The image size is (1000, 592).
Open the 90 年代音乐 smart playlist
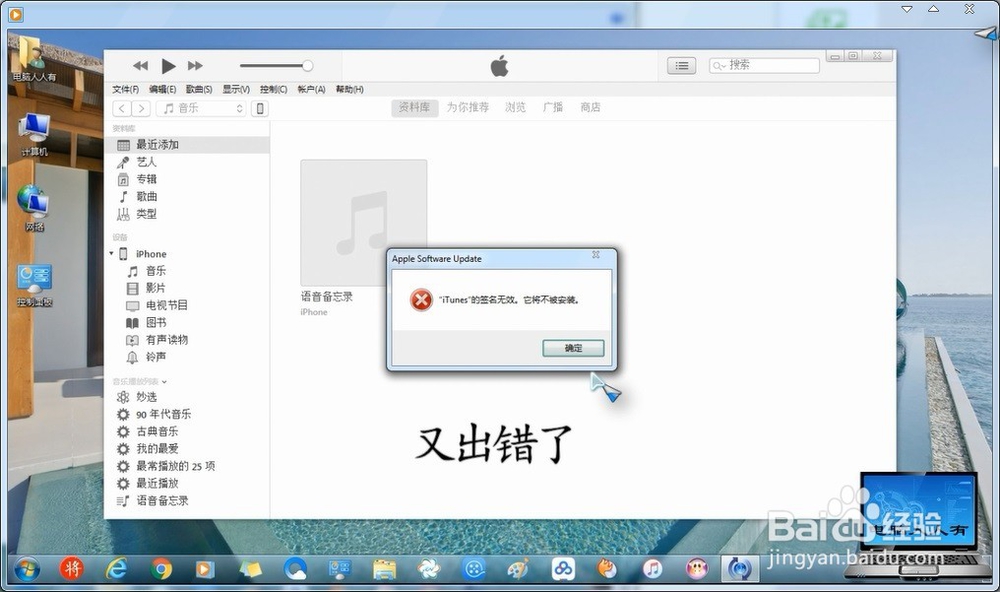click(163, 414)
